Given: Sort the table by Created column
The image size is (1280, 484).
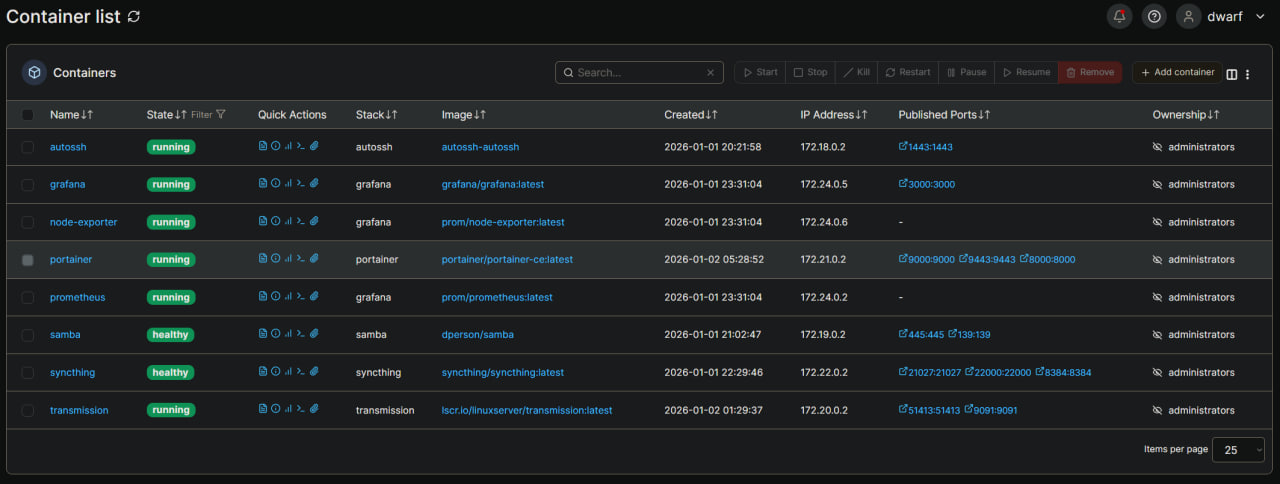Looking at the screenshot, I should (690, 115).
